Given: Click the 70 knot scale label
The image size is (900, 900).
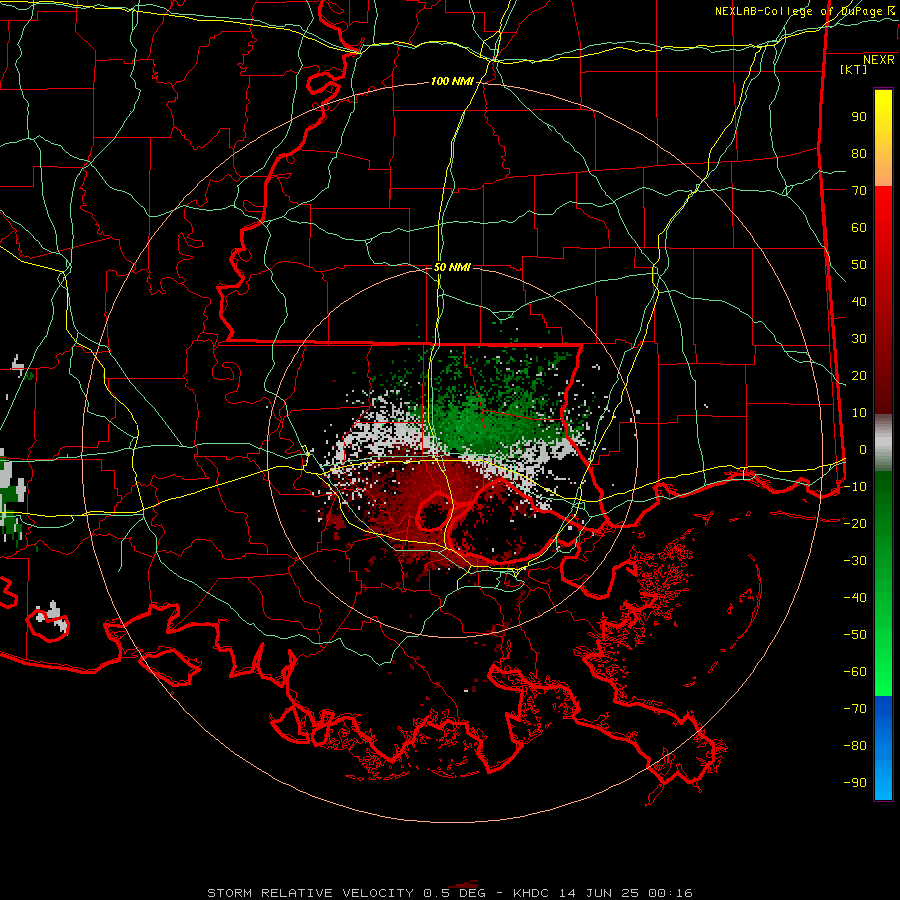Looking at the screenshot, I should pos(859,191).
